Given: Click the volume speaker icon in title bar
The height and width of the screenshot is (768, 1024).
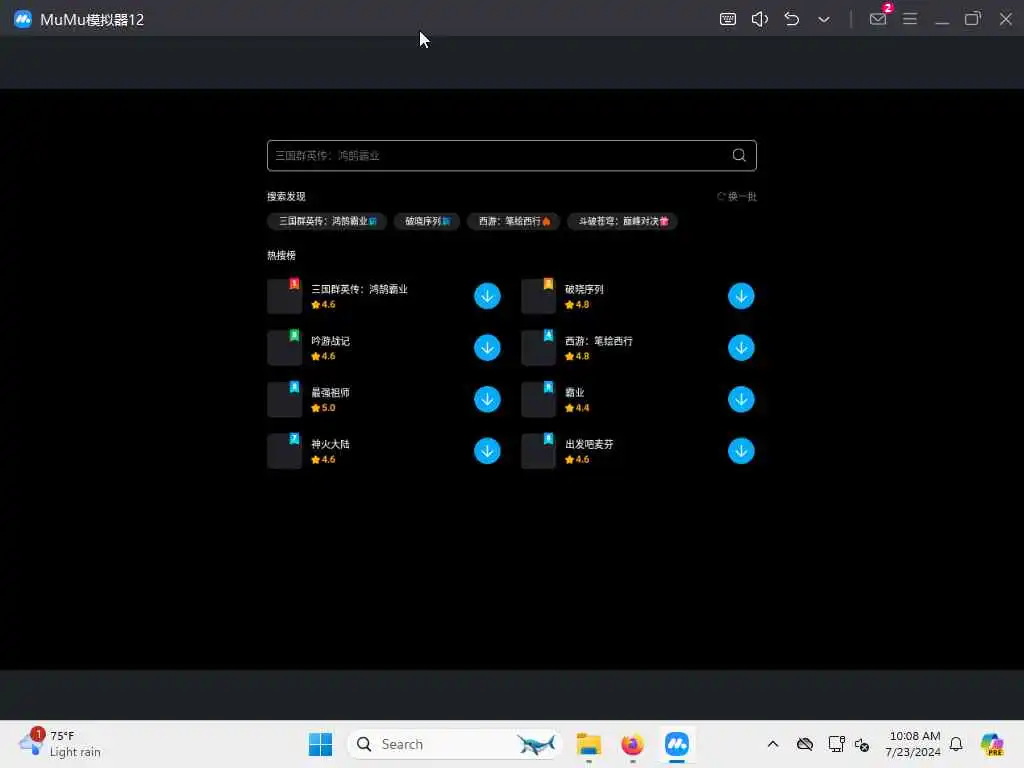Looking at the screenshot, I should click(x=760, y=19).
